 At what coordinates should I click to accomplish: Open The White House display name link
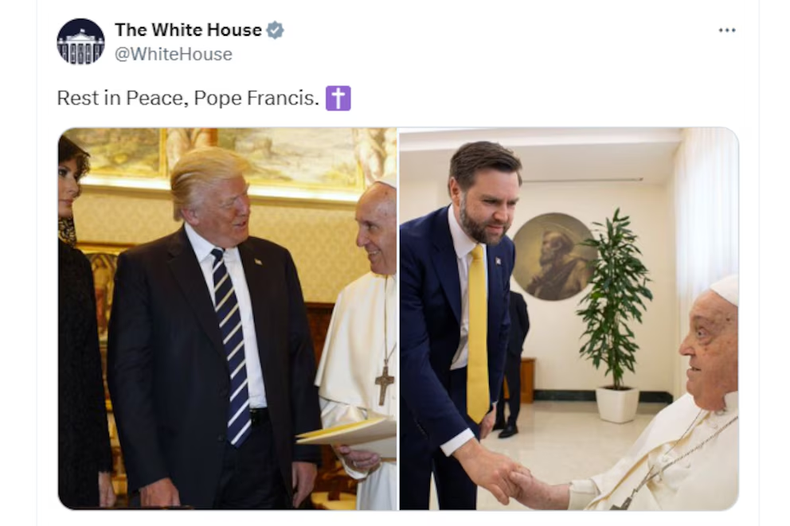pos(188,30)
